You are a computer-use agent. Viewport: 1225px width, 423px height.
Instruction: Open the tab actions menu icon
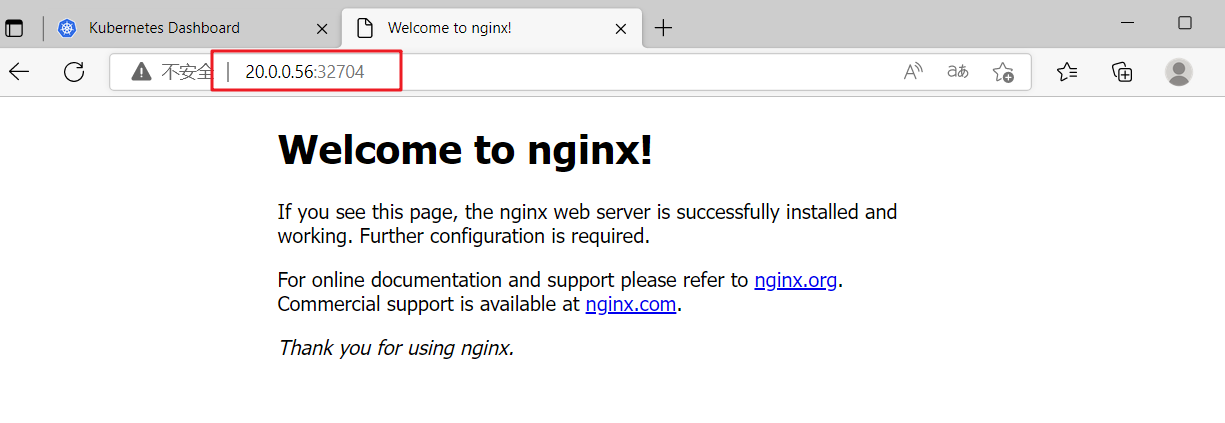pyautogui.click(x=14, y=28)
